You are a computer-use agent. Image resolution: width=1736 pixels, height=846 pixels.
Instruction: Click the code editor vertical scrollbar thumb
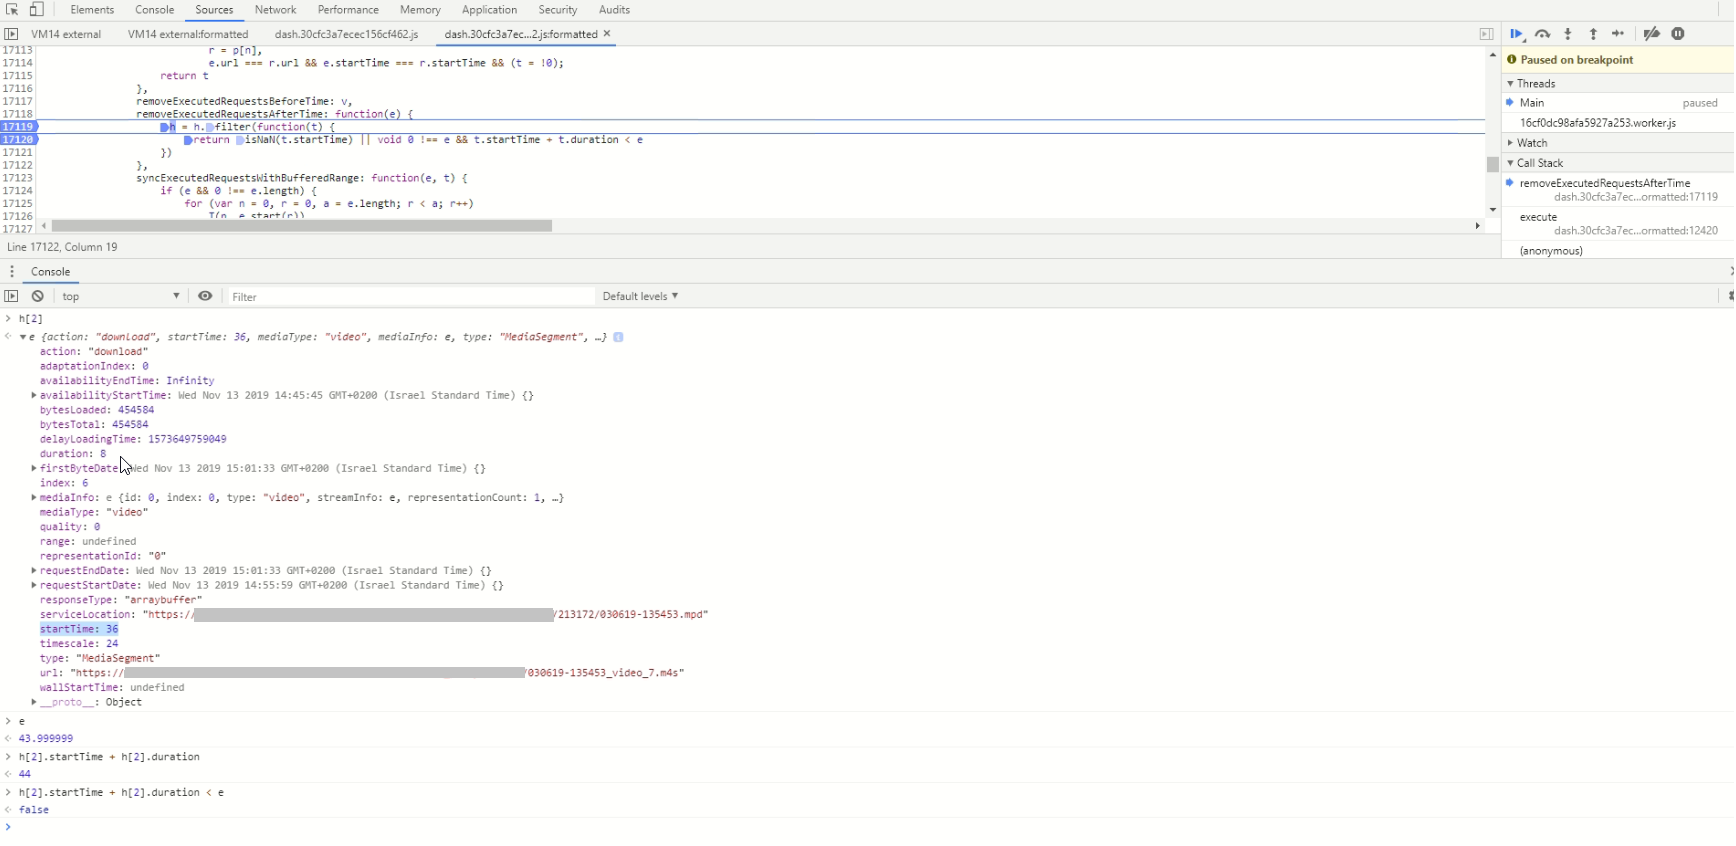coord(1492,164)
